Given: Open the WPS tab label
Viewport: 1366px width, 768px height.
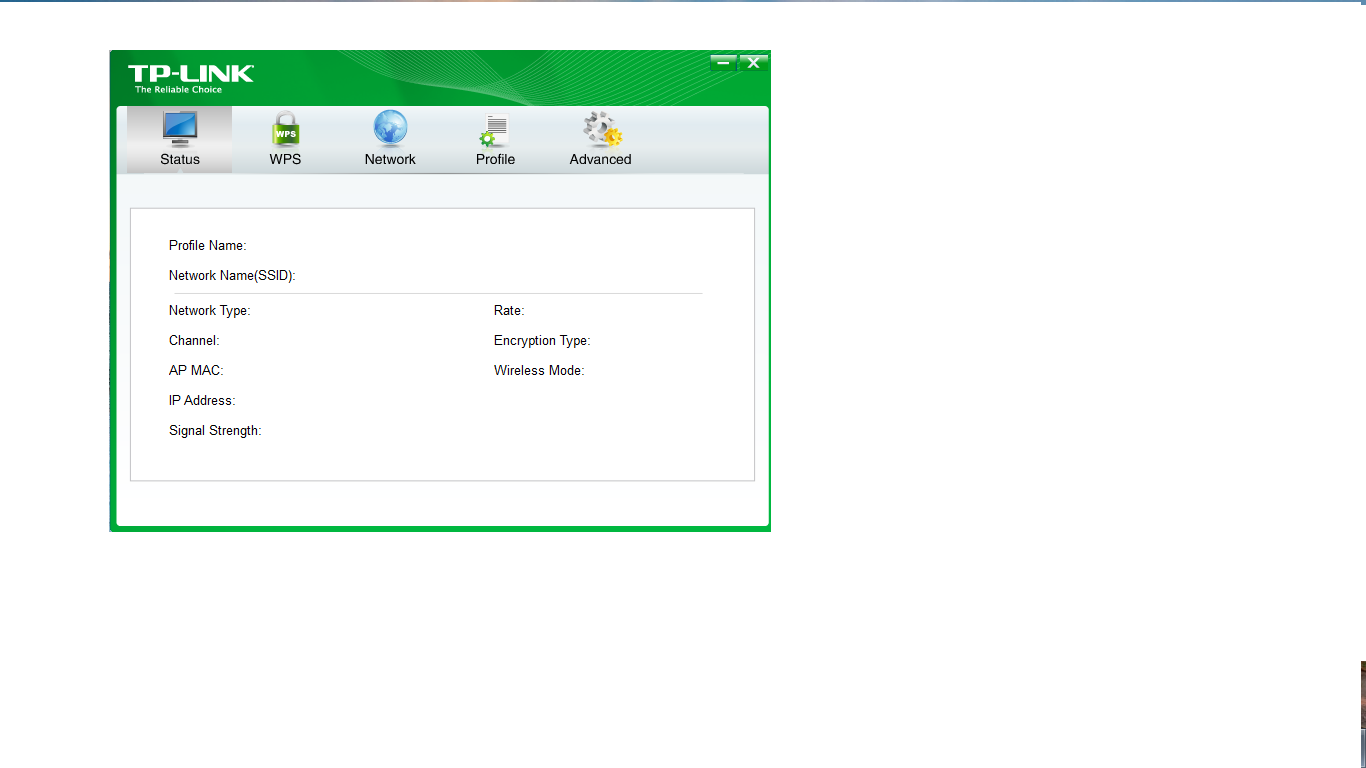Looking at the screenshot, I should (x=285, y=159).
